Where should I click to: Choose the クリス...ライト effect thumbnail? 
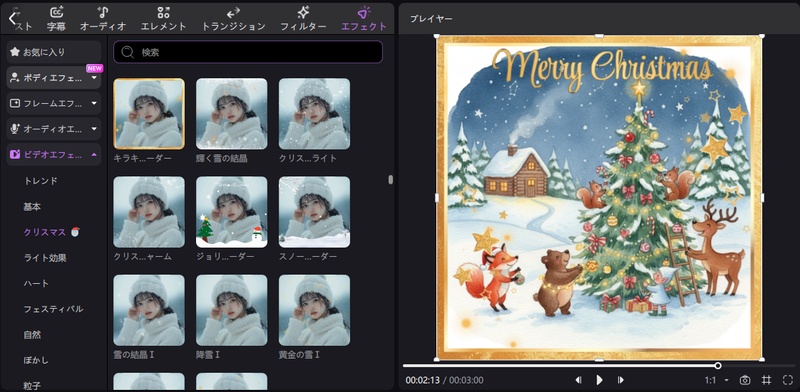[x=314, y=114]
